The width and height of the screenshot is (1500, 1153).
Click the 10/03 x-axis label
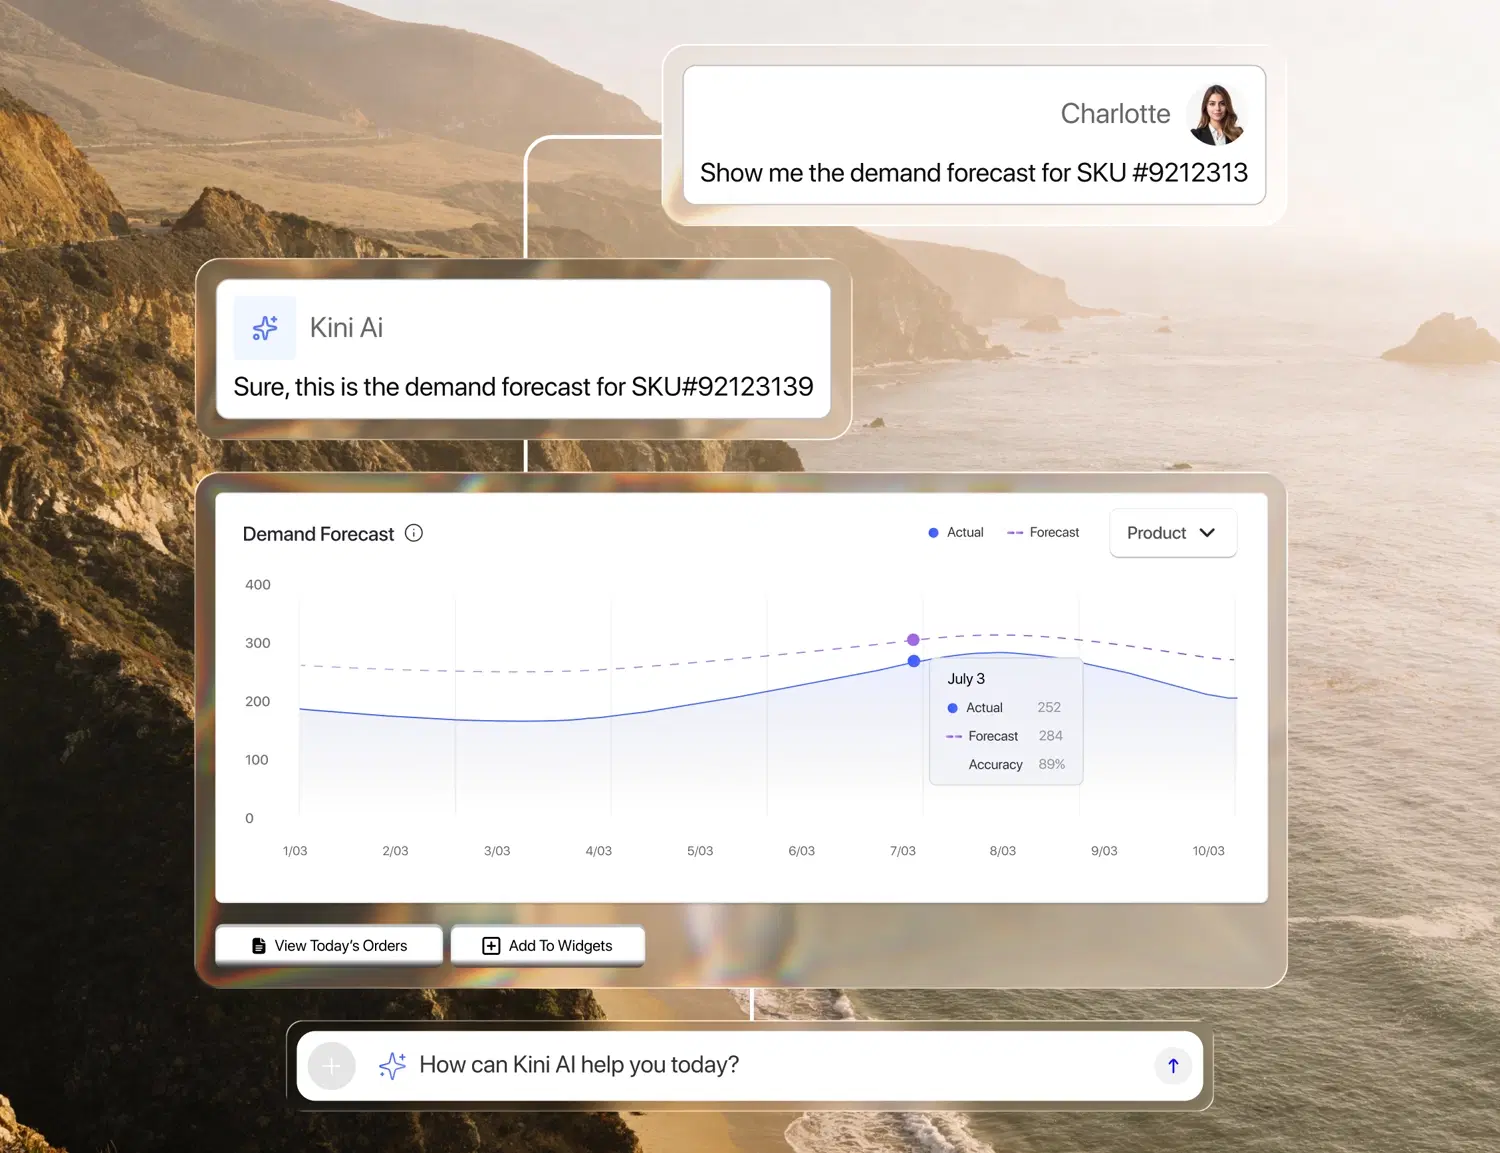[1208, 851]
